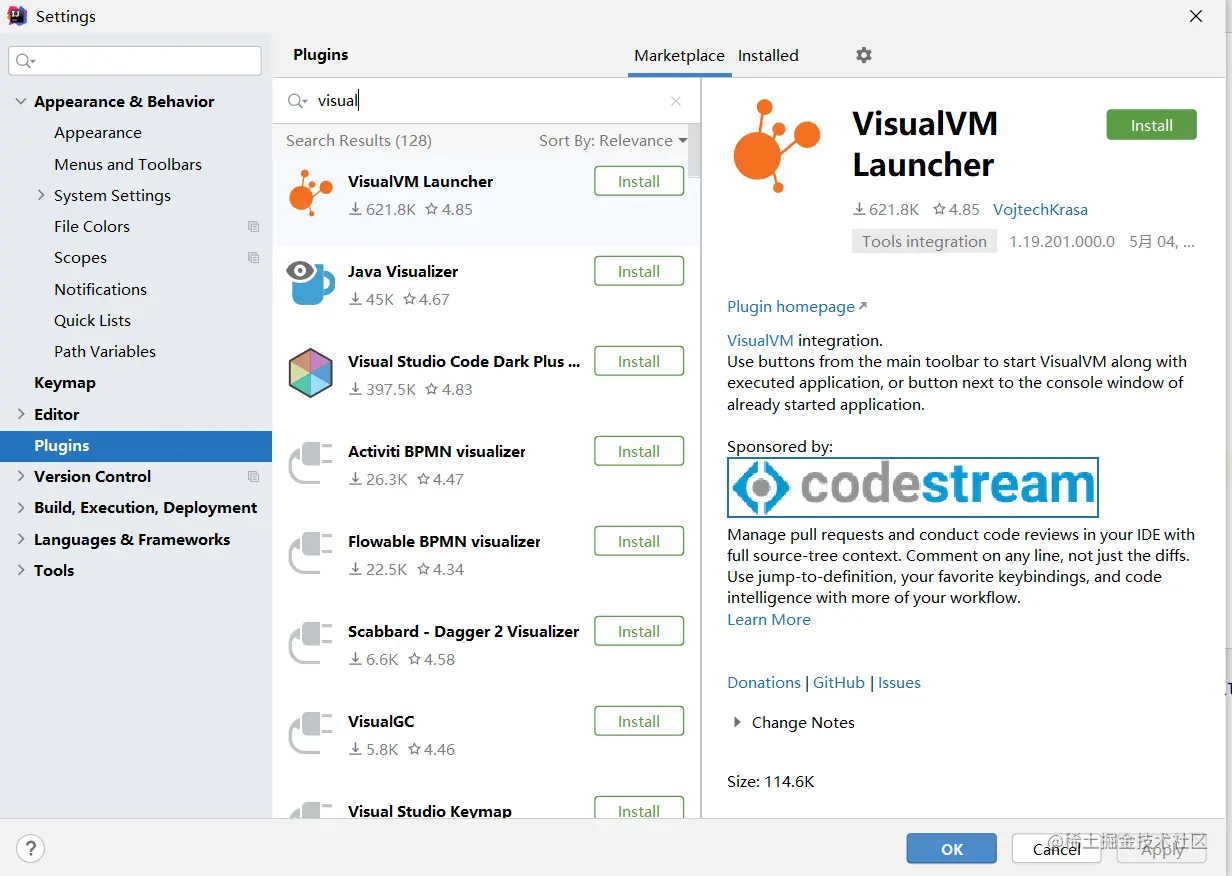This screenshot has width=1232, height=876.
Task: Click OK to confirm settings
Action: coord(952,849)
